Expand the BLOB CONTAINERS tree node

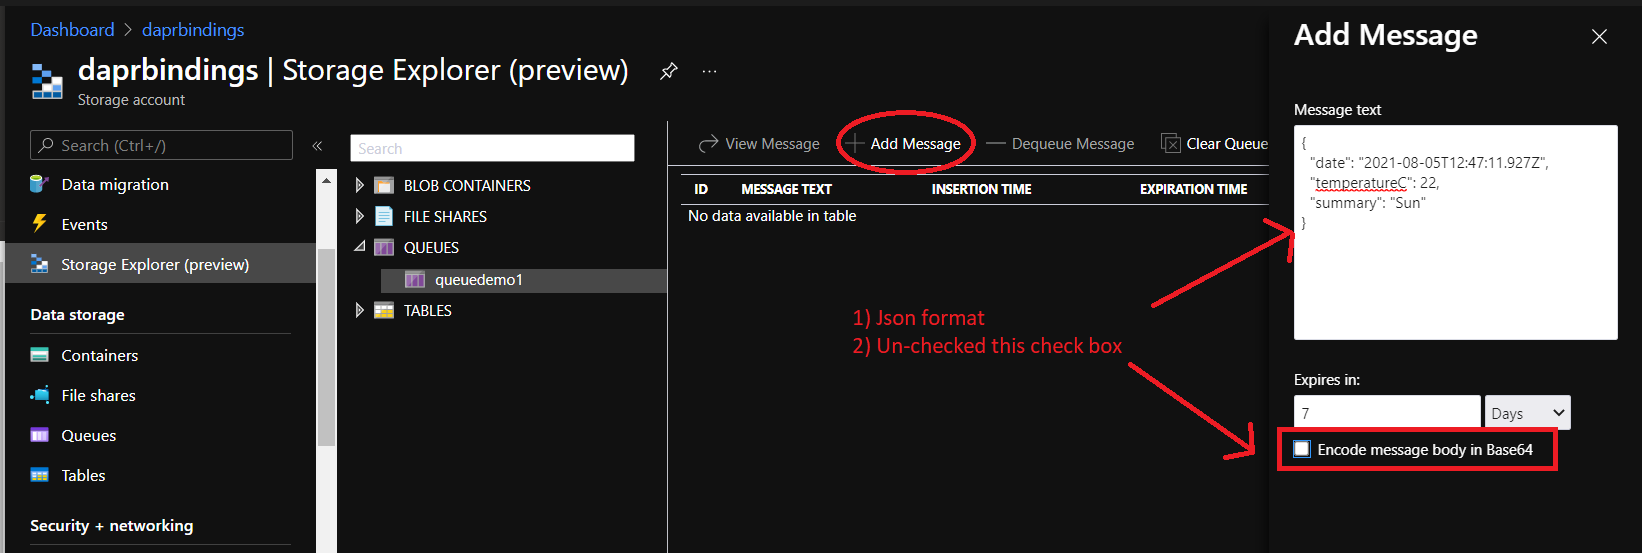pos(360,185)
